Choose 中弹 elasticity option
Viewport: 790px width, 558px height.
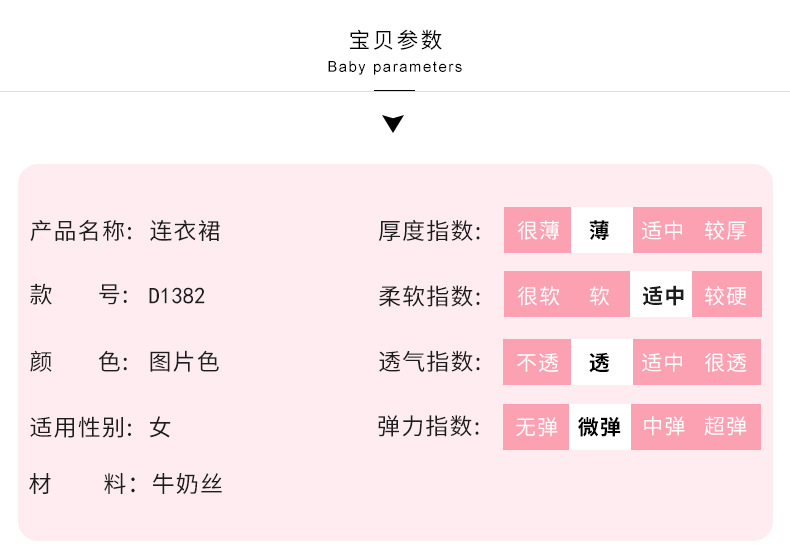(x=664, y=428)
